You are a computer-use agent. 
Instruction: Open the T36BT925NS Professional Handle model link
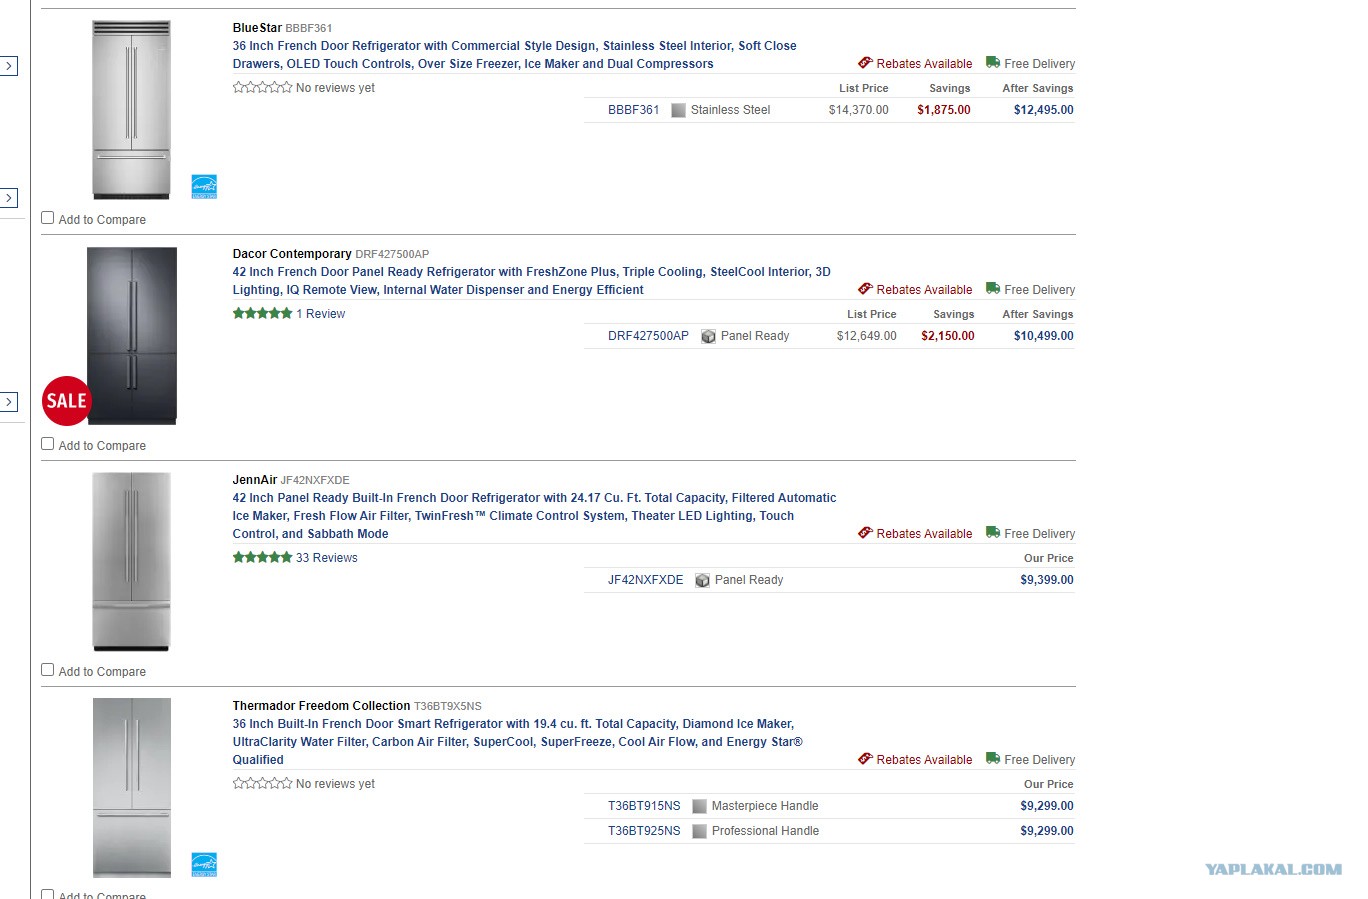644,831
